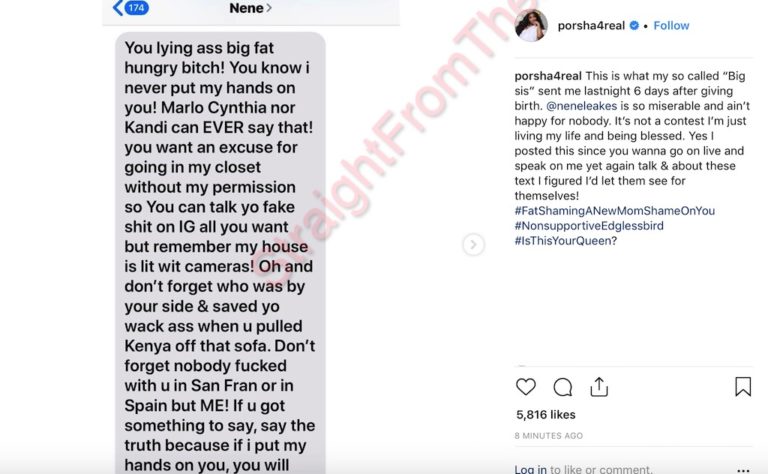View the 5,816 likes list

click(x=546, y=415)
